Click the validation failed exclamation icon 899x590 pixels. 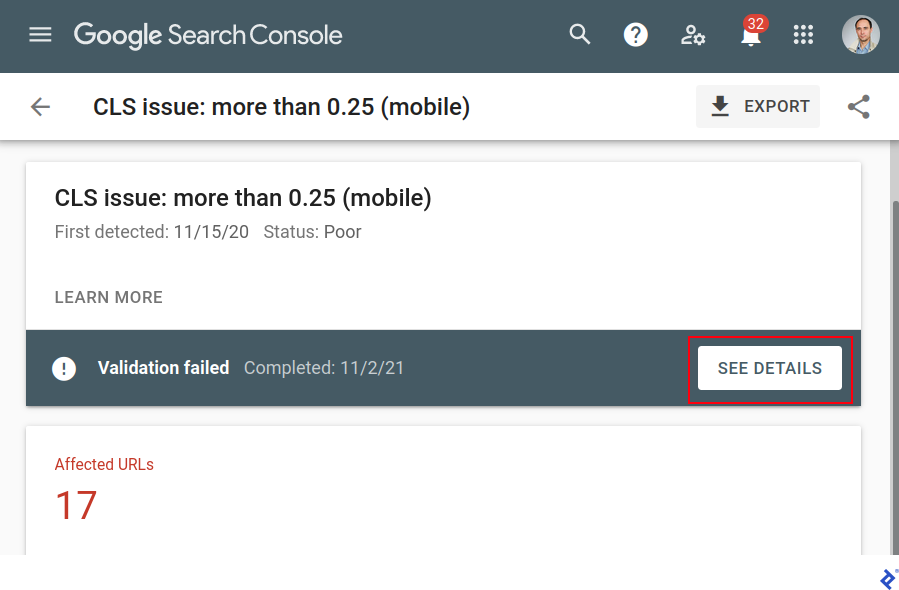(64, 368)
